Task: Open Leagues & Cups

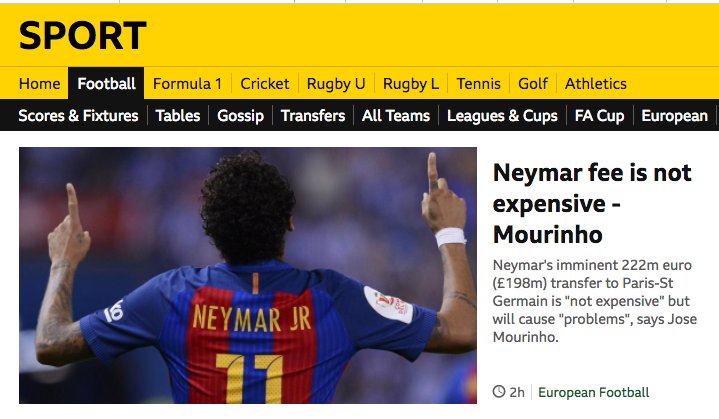Action: tap(502, 116)
